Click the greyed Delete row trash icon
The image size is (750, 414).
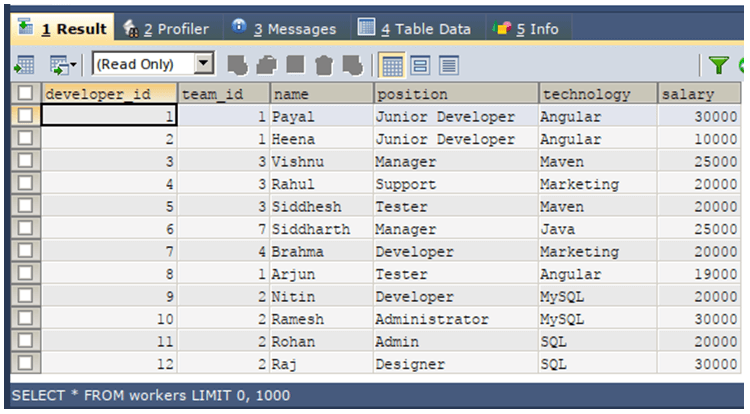point(324,65)
